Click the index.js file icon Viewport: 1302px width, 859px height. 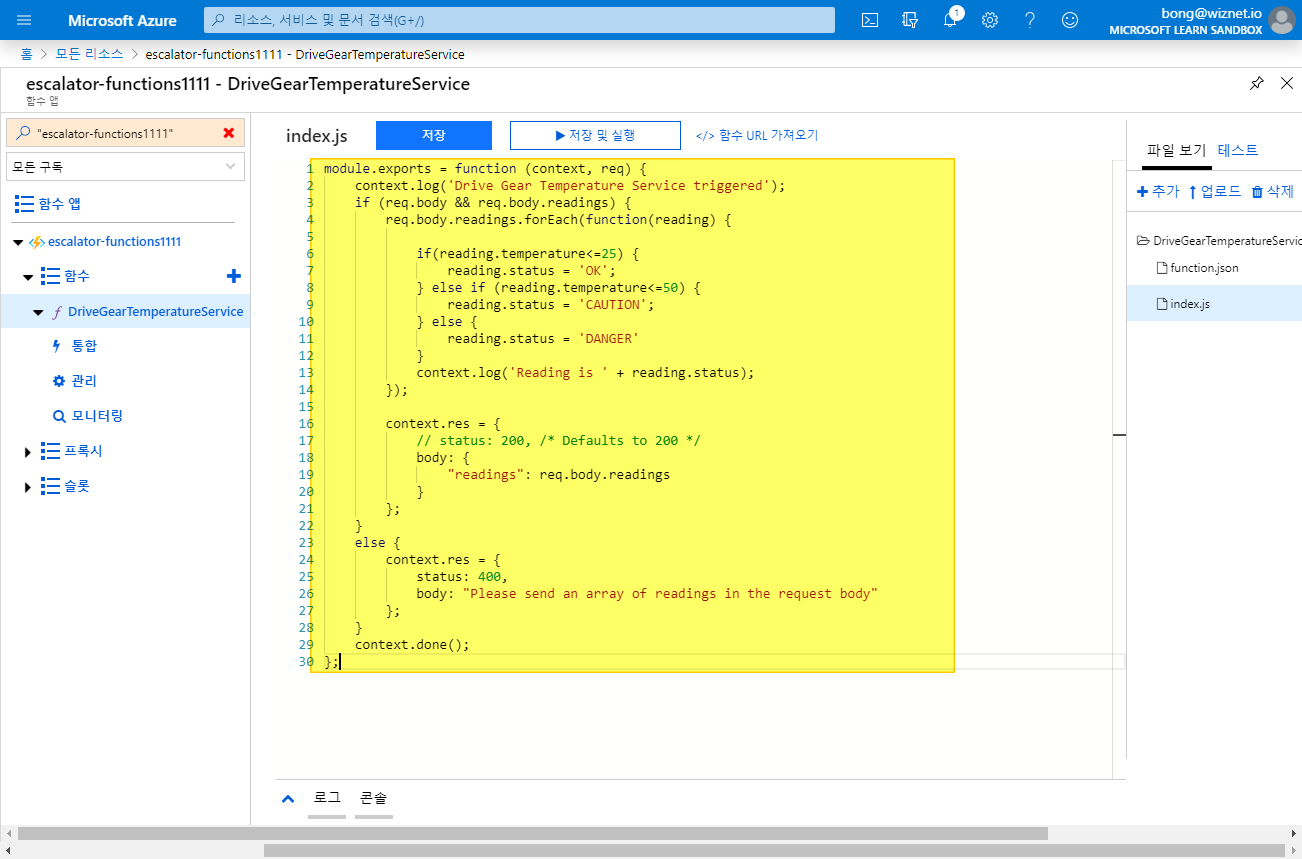(x=1162, y=304)
